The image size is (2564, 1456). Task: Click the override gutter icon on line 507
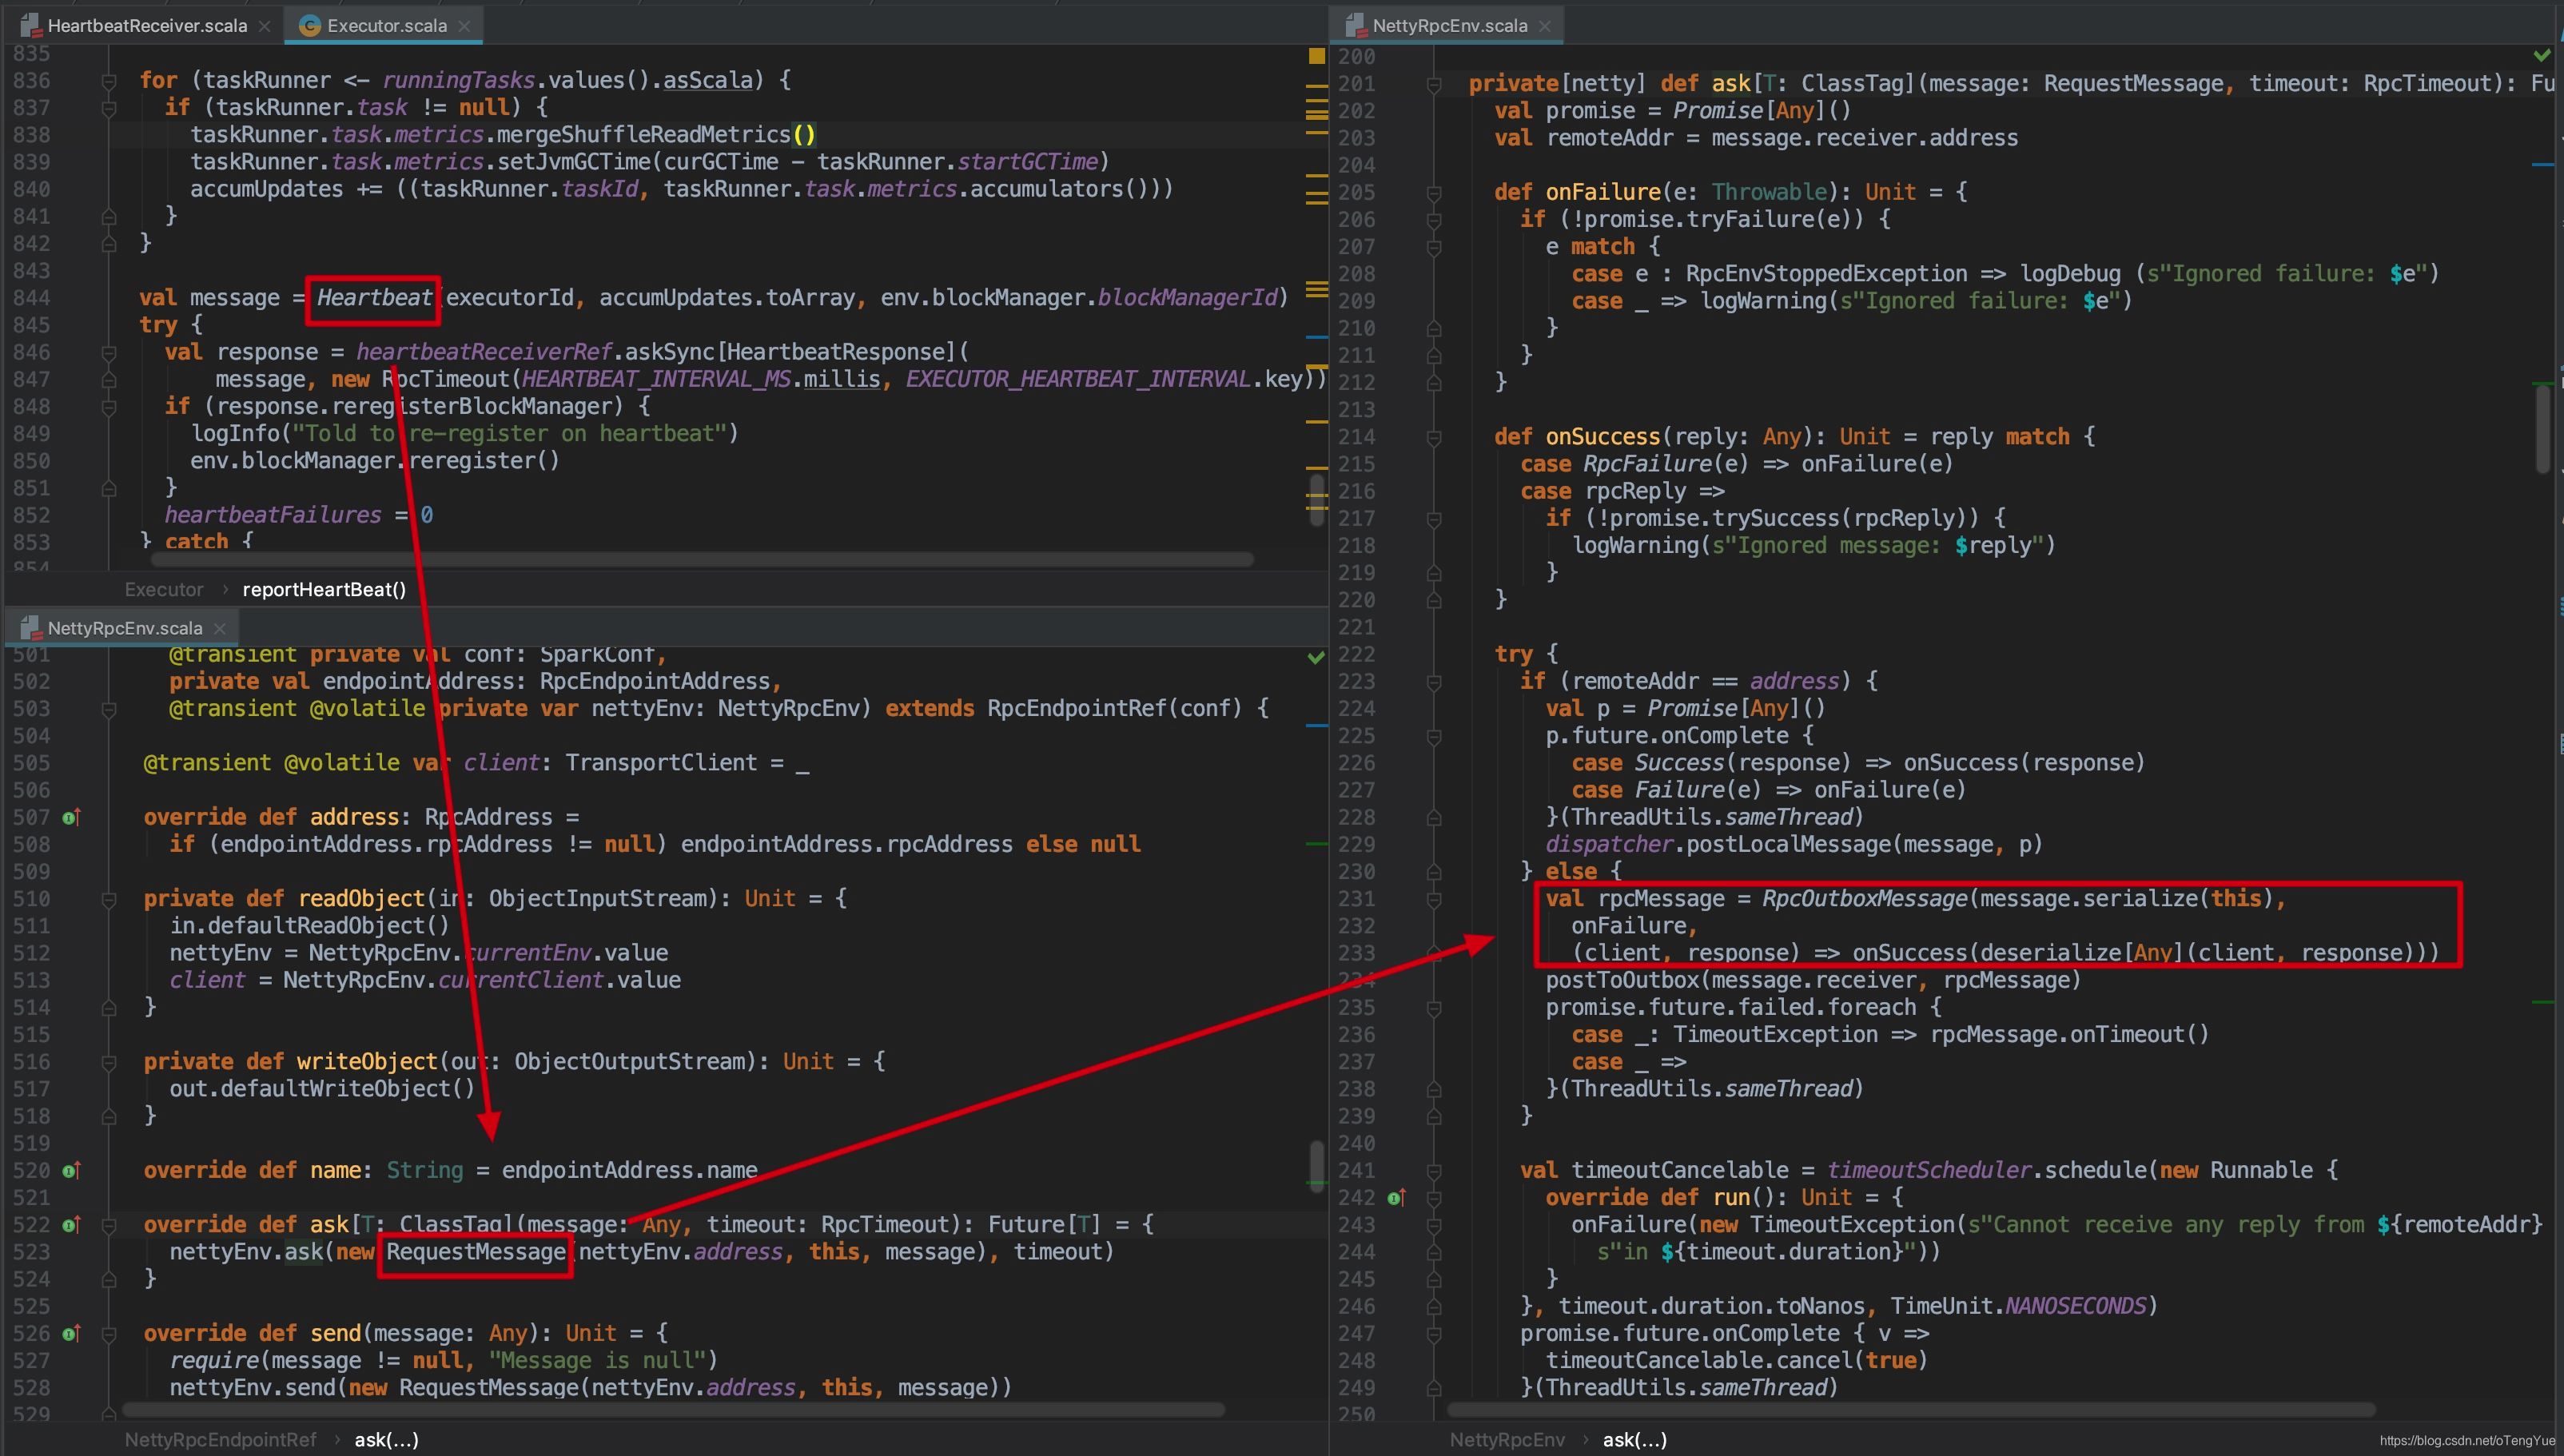click(71, 817)
